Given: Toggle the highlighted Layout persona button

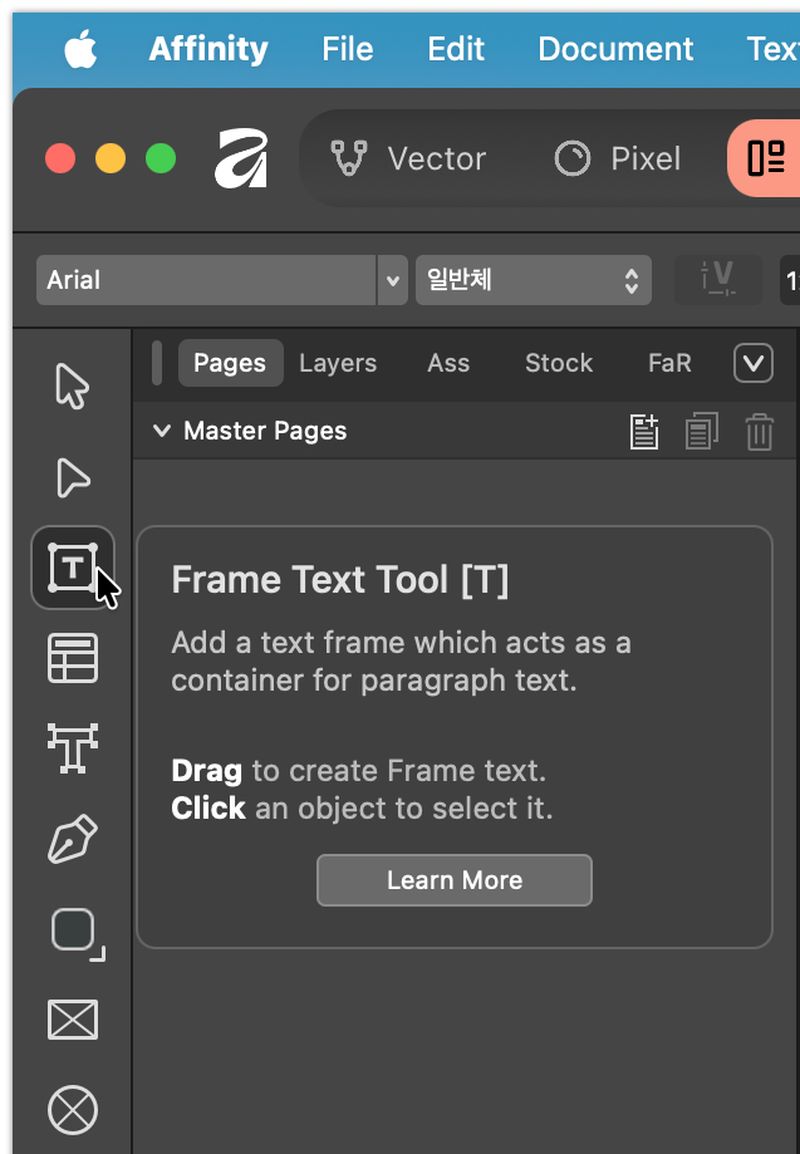Looking at the screenshot, I should pyautogui.click(x=765, y=158).
